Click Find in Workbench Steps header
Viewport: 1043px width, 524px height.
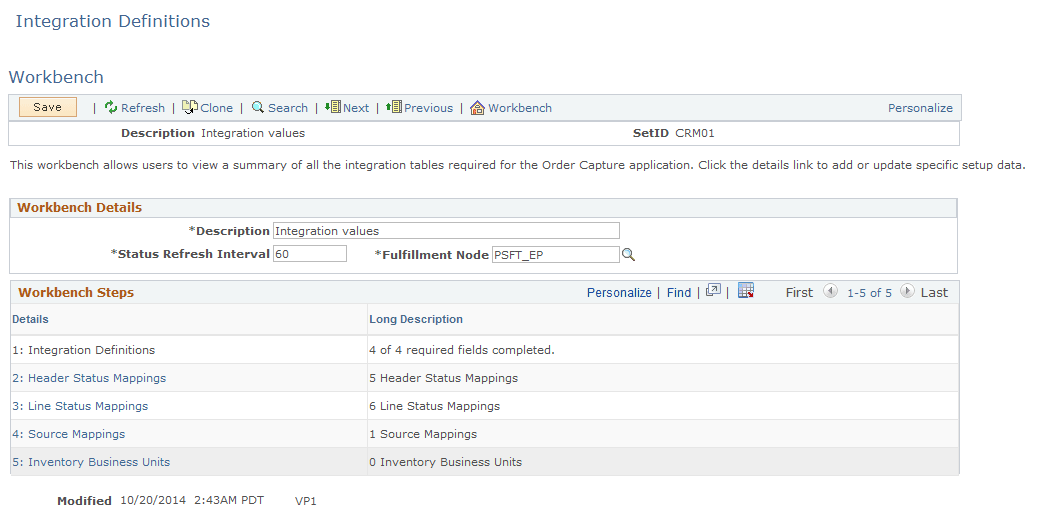(x=678, y=293)
